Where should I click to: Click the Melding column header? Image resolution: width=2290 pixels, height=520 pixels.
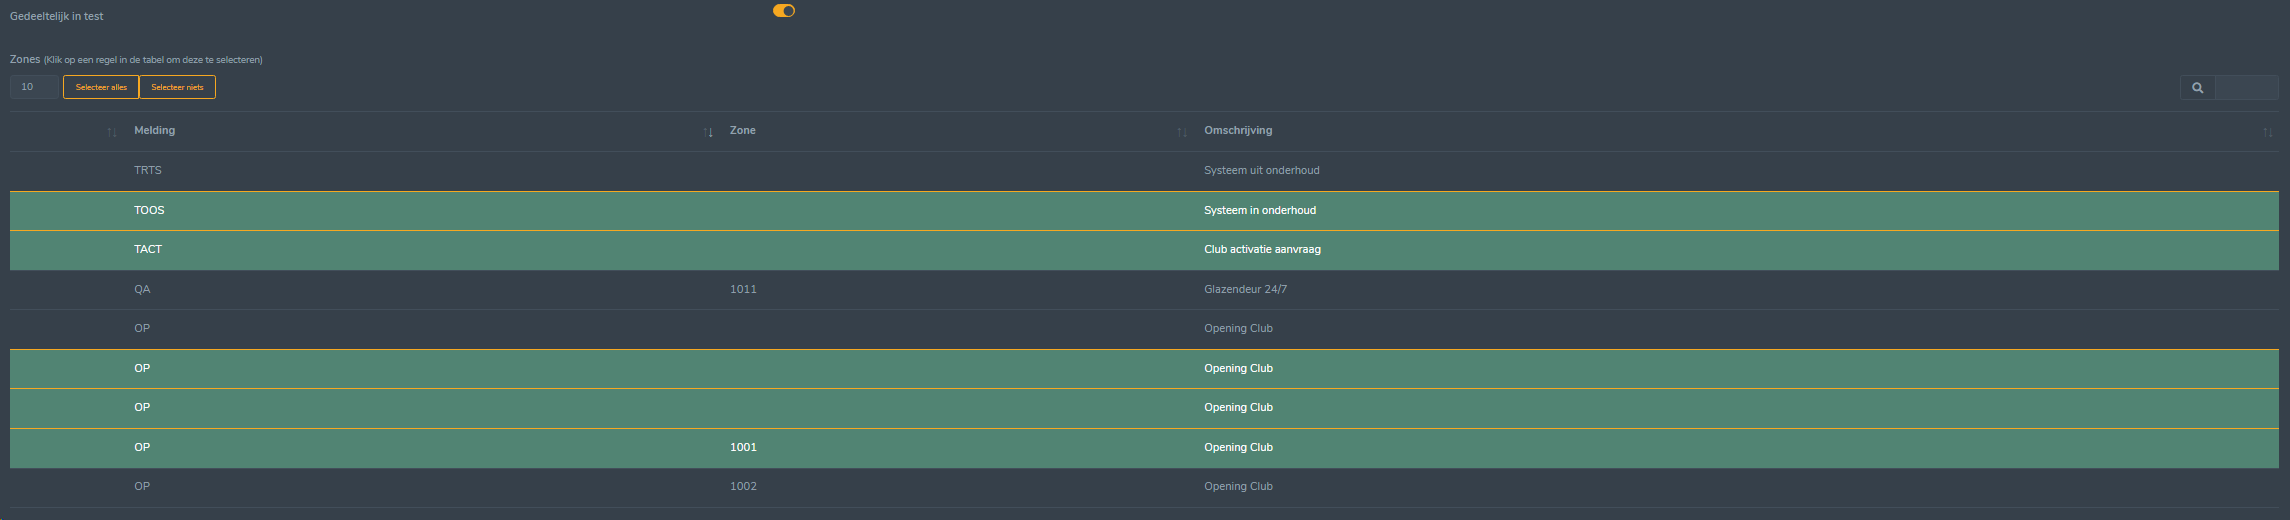coord(154,131)
